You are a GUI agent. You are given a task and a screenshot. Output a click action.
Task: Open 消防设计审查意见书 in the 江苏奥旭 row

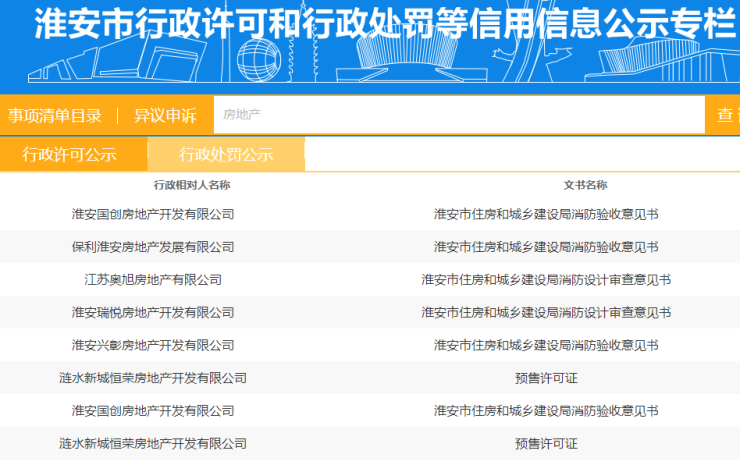(546, 280)
